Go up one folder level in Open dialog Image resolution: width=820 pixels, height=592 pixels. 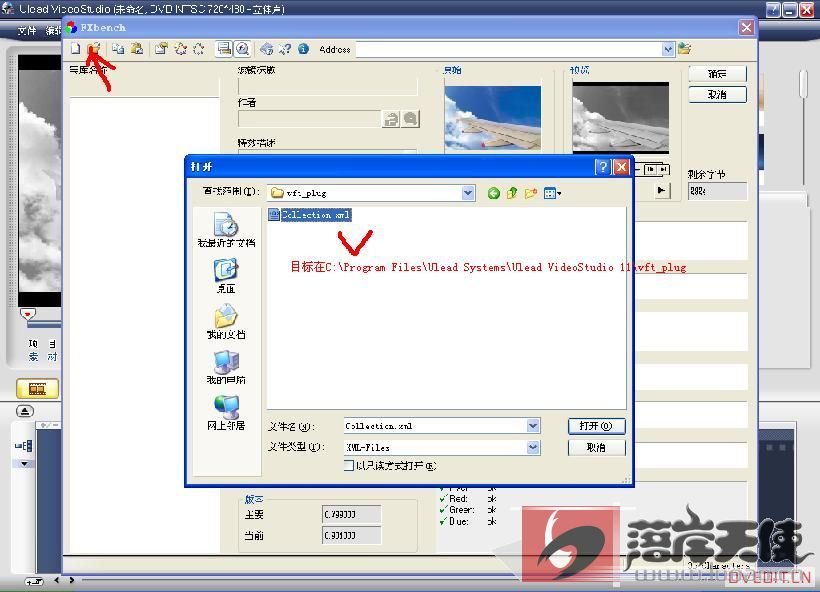512,193
